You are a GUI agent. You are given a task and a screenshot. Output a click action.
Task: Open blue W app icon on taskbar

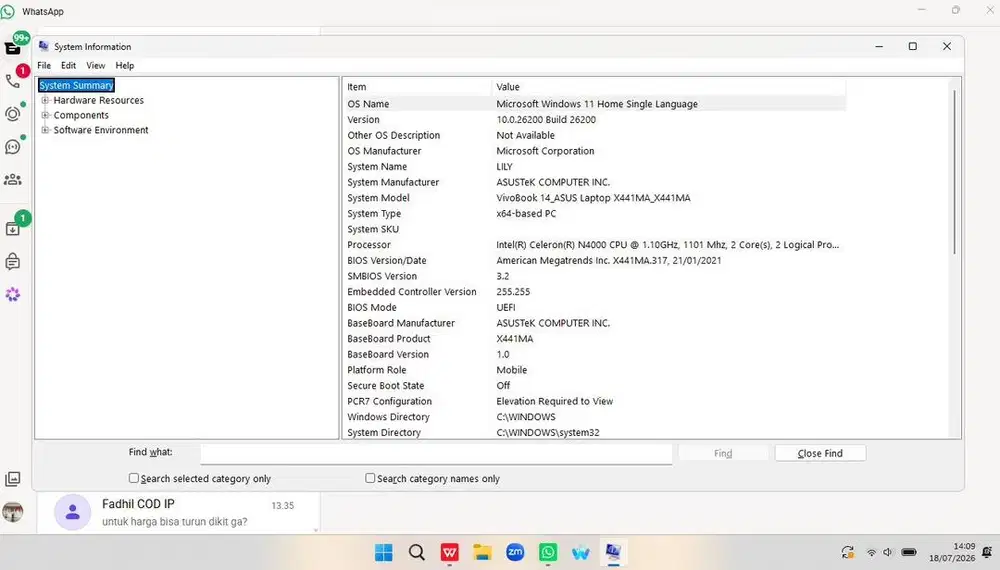coord(581,552)
